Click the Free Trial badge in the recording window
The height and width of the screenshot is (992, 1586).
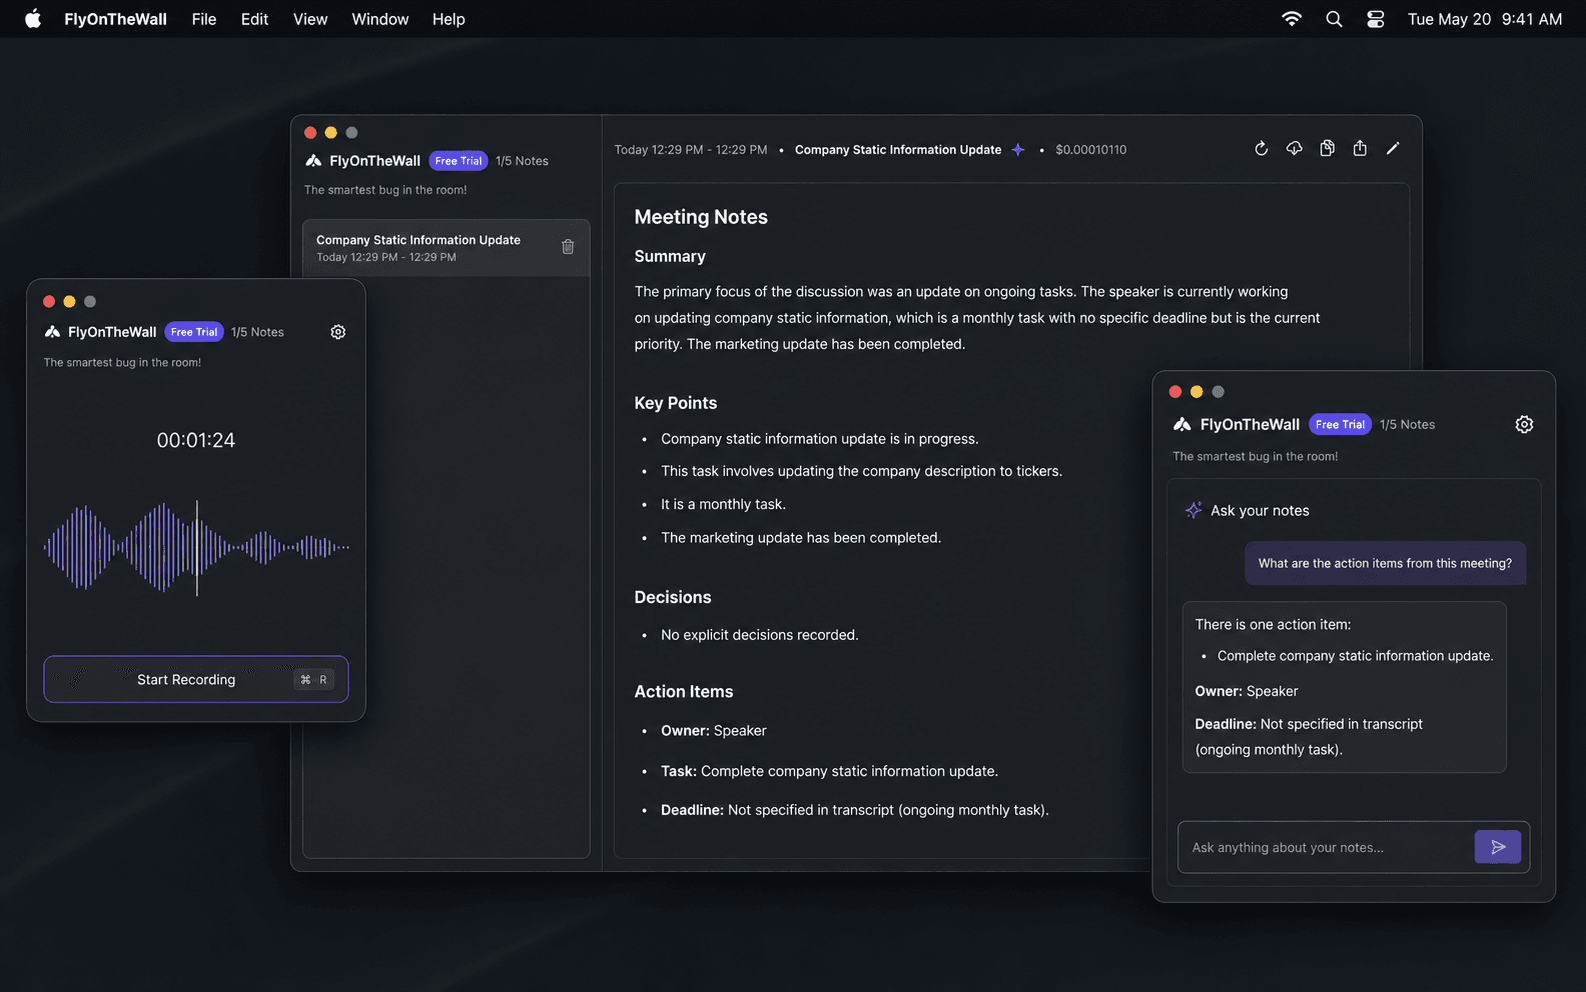(x=194, y=332)
